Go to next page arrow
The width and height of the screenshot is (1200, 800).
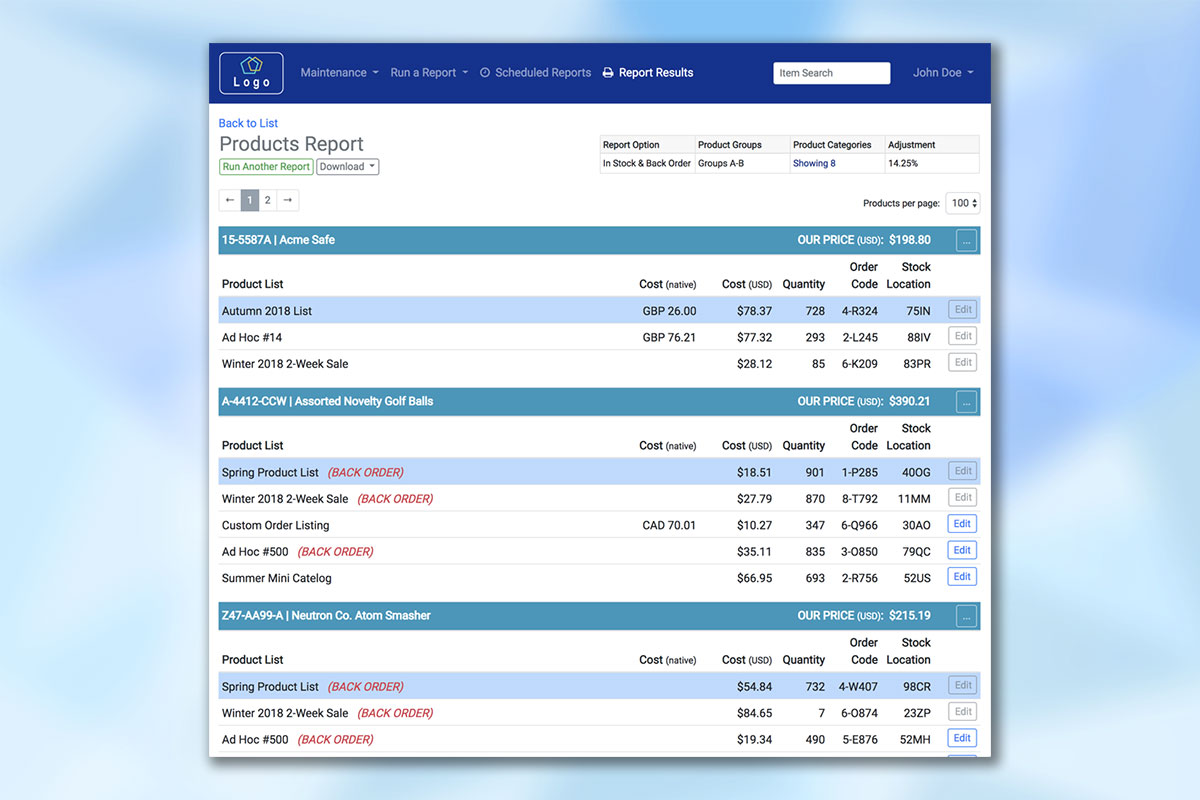click(x=288, y=201)
